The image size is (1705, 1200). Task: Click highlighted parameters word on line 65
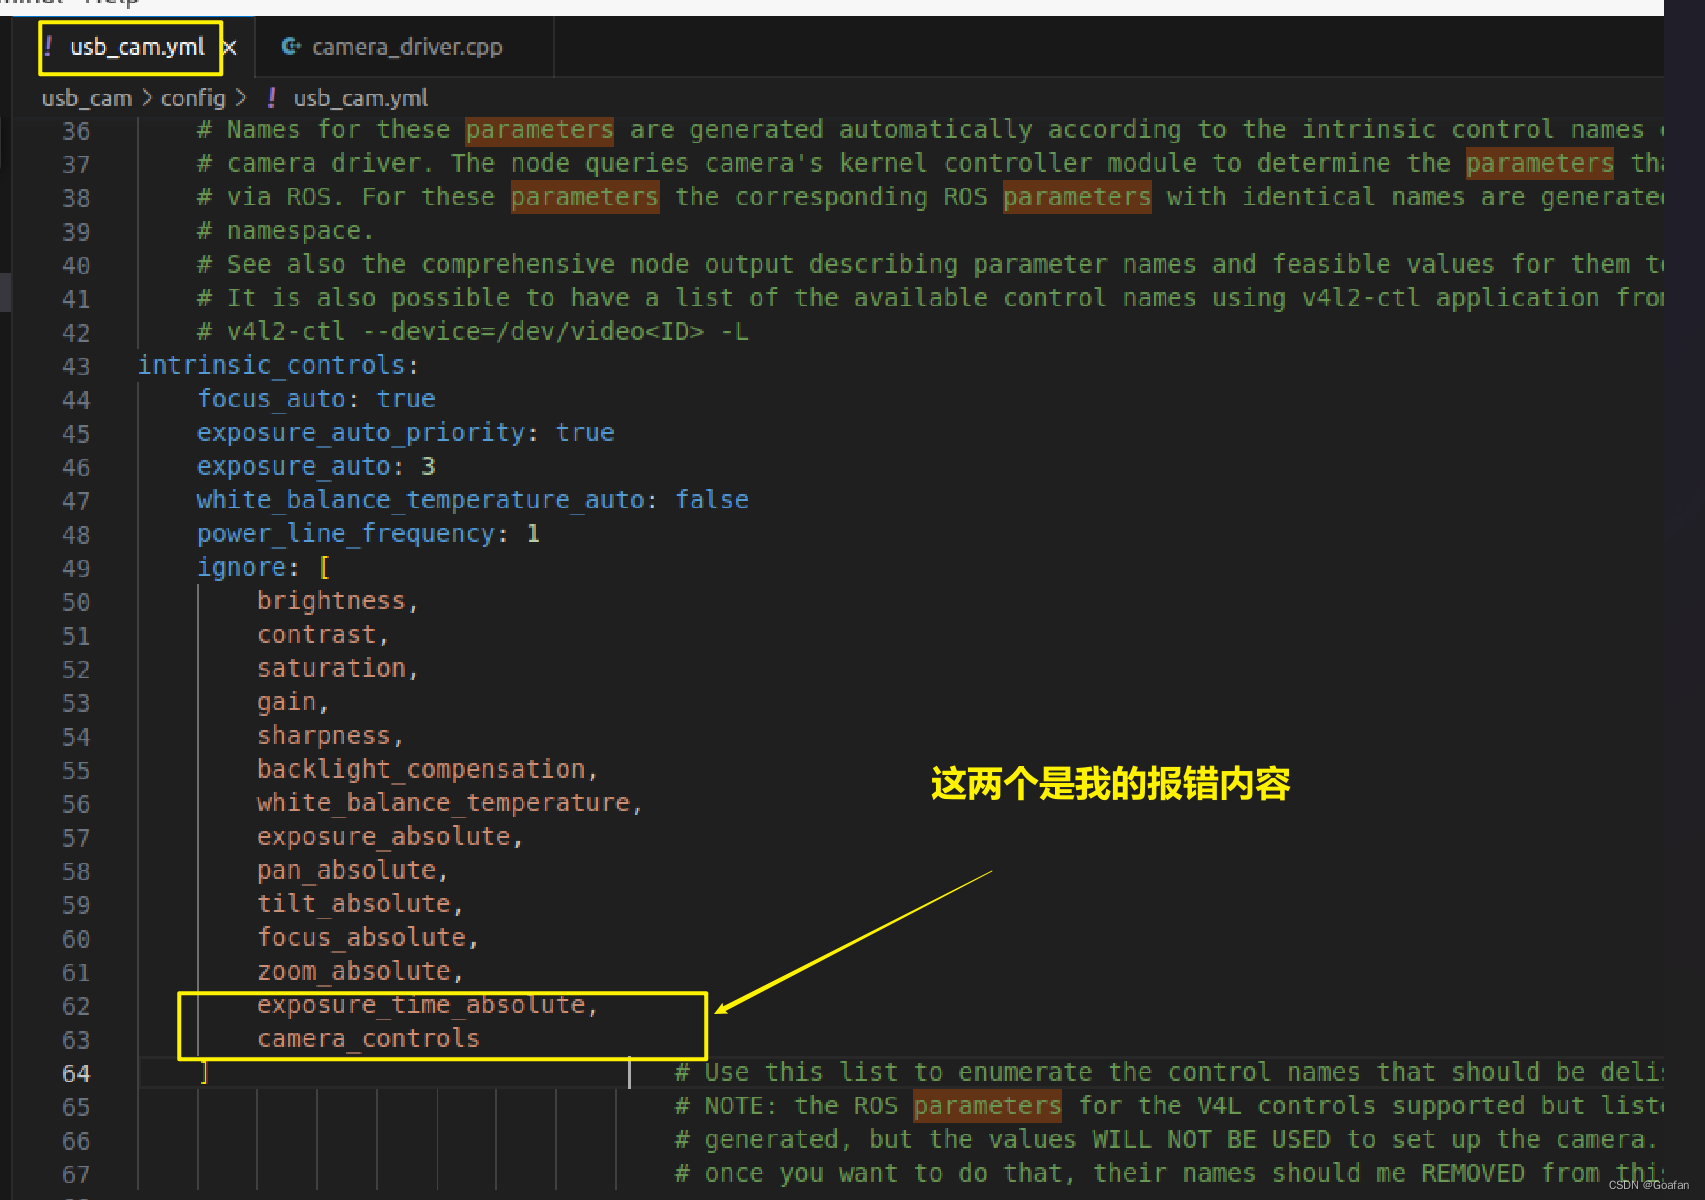987,1106
